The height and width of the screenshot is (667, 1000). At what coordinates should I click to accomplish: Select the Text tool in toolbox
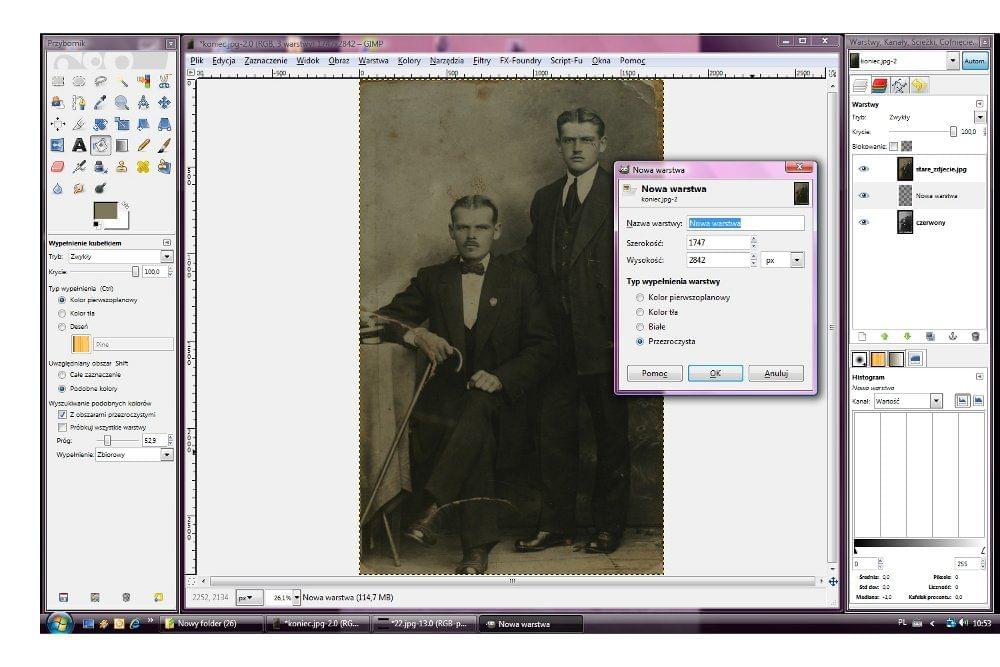[x=79, y=145]
